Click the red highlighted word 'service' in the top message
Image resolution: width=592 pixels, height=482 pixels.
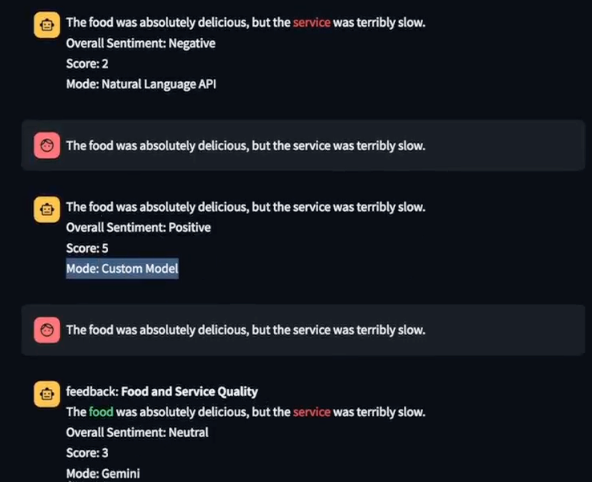tap(311, 23)
